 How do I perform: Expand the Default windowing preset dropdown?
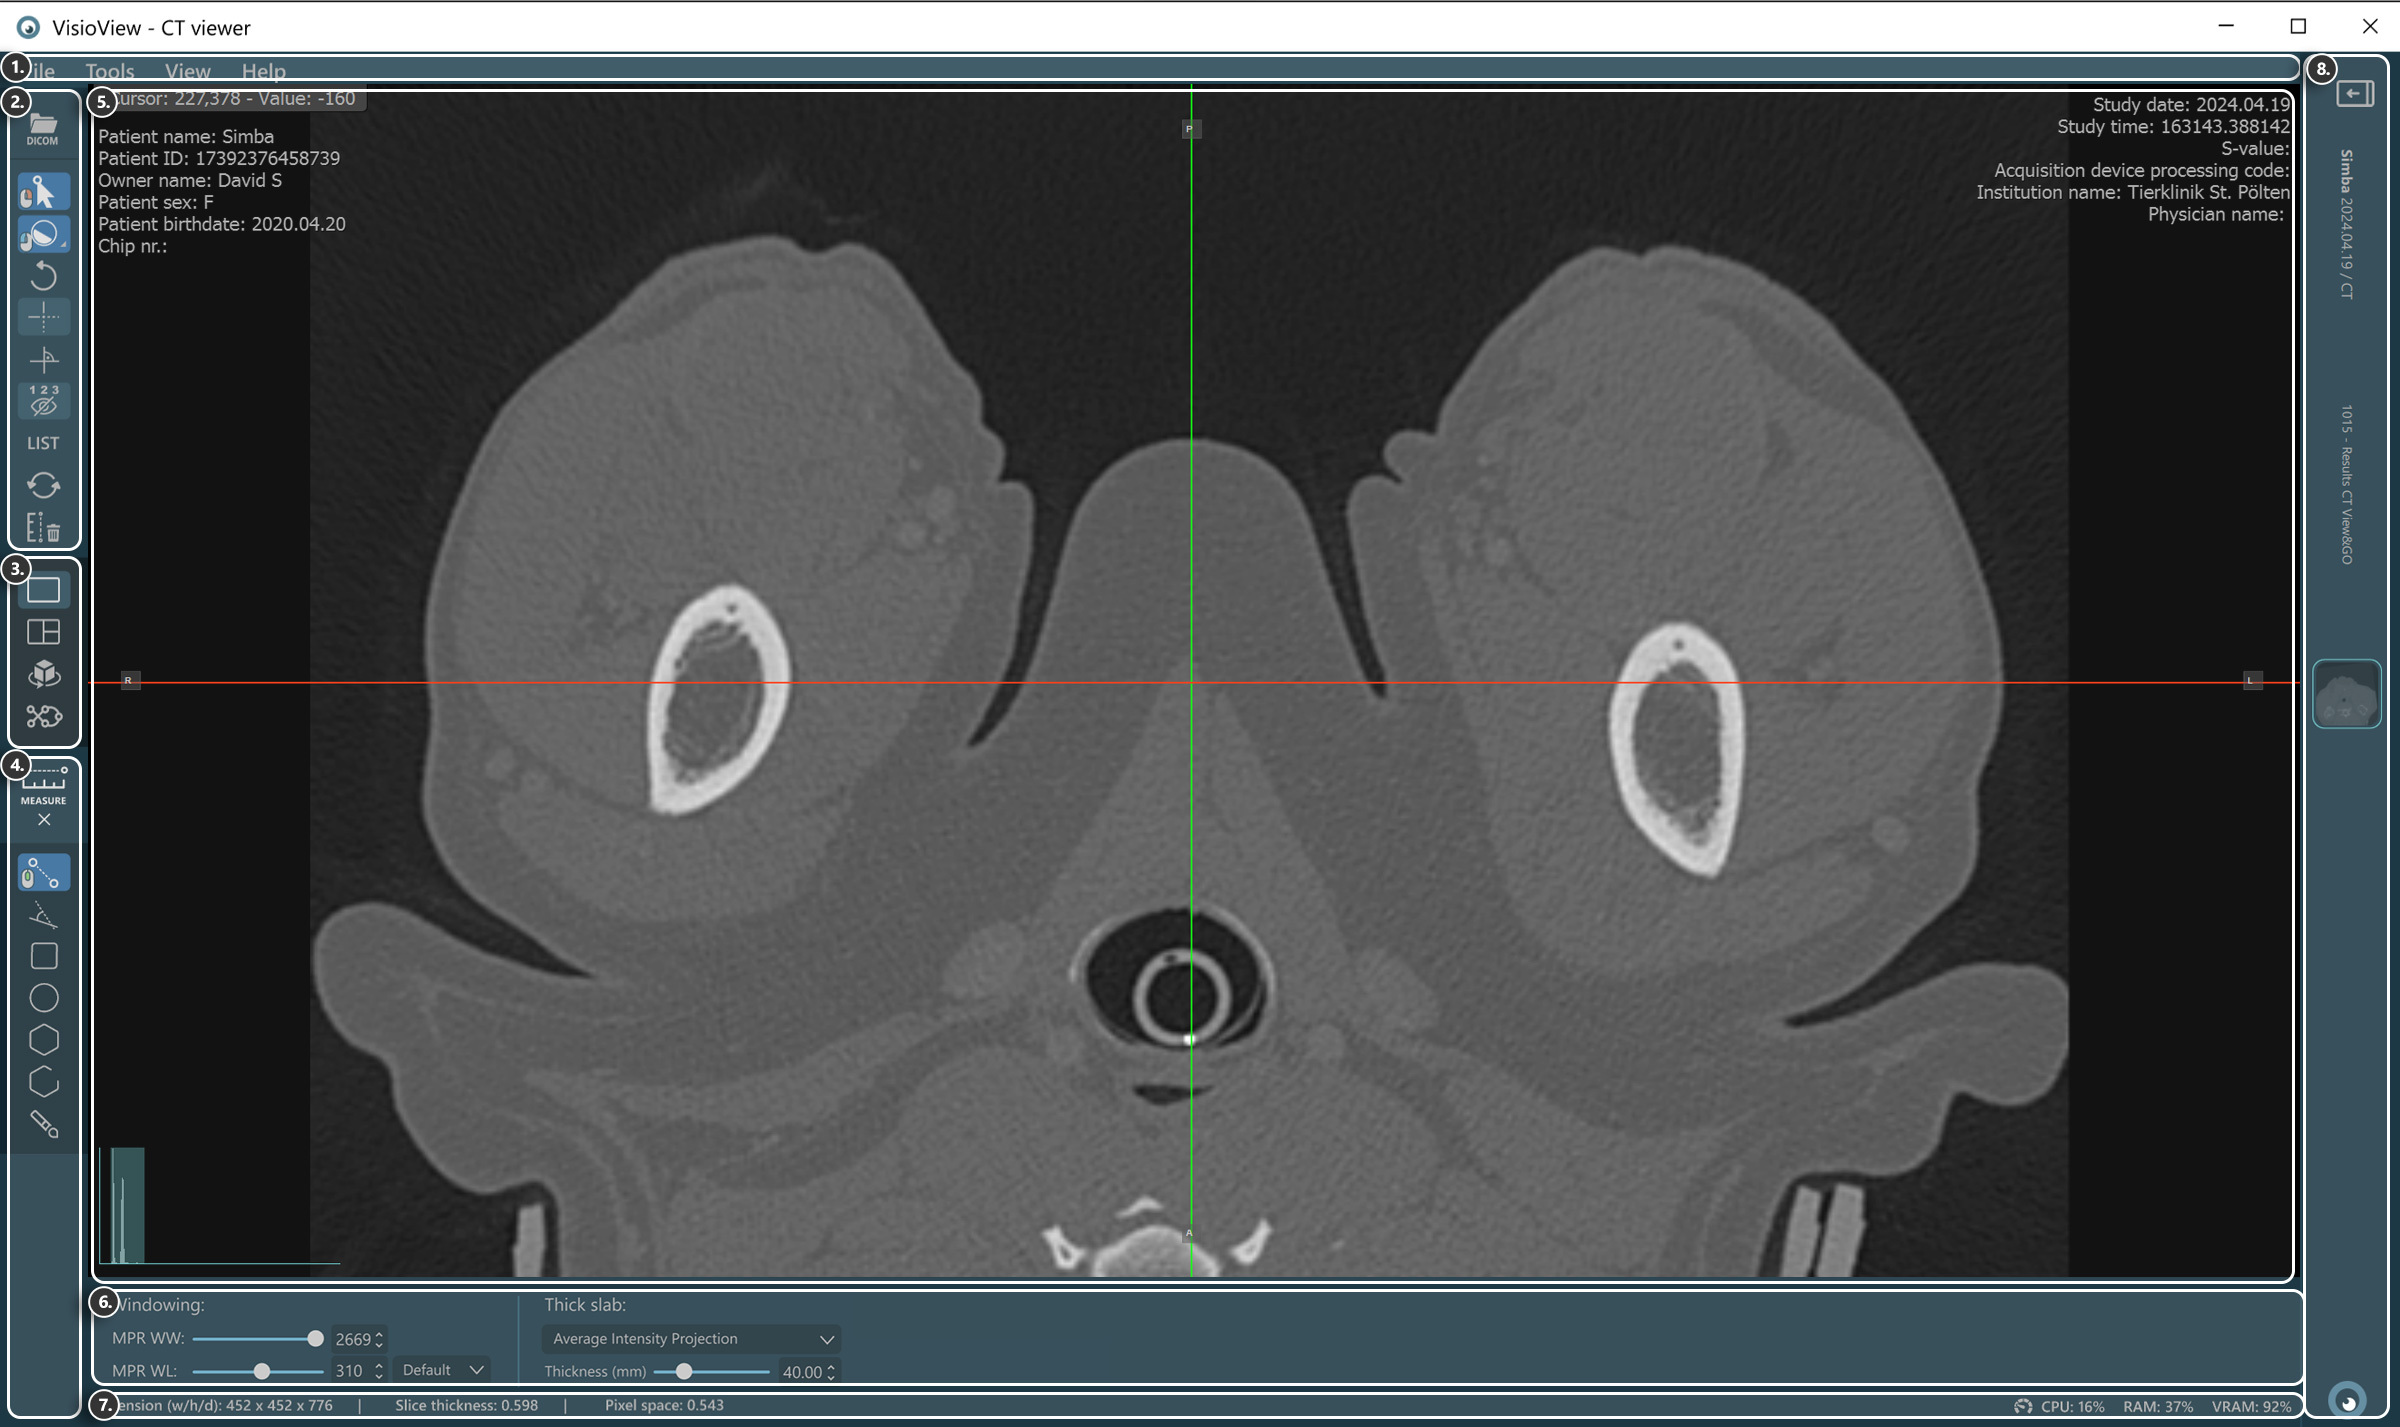pos(442,1370)
